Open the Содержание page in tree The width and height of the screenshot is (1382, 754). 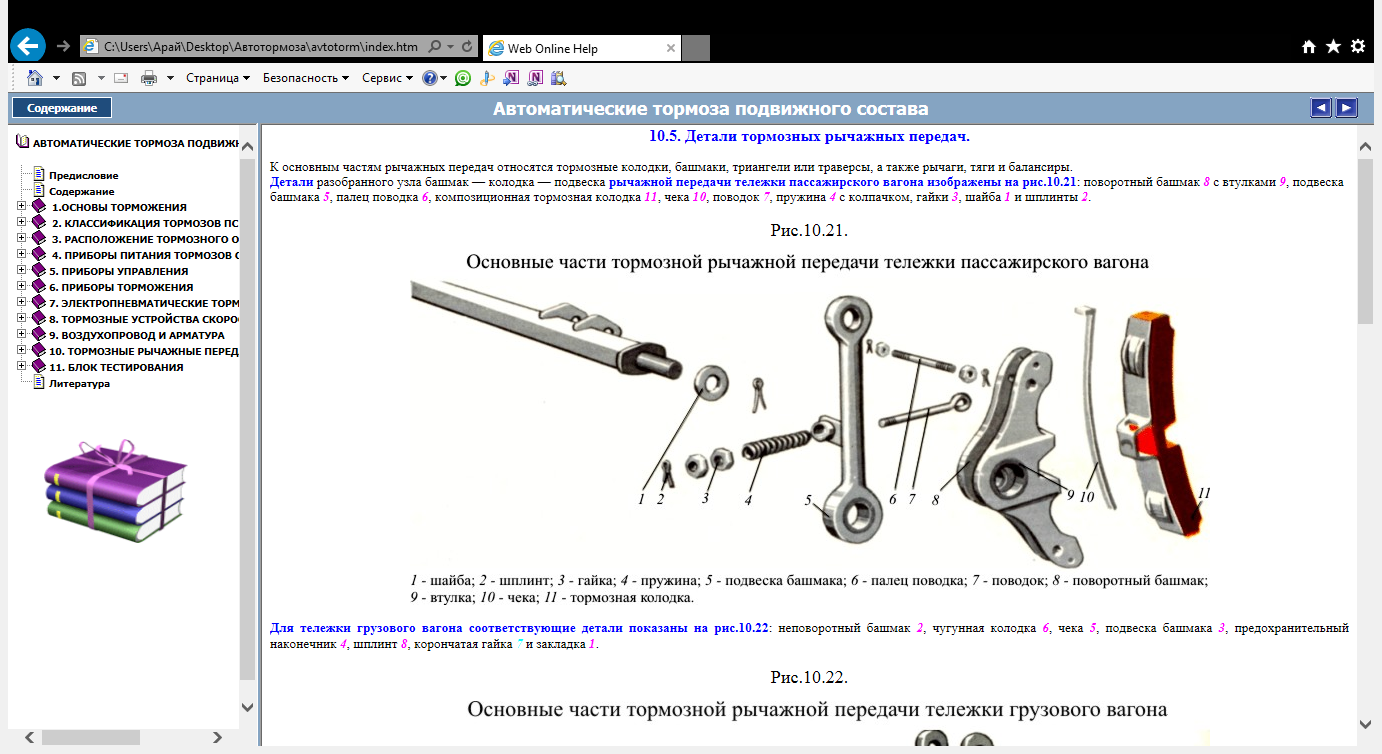81,191
